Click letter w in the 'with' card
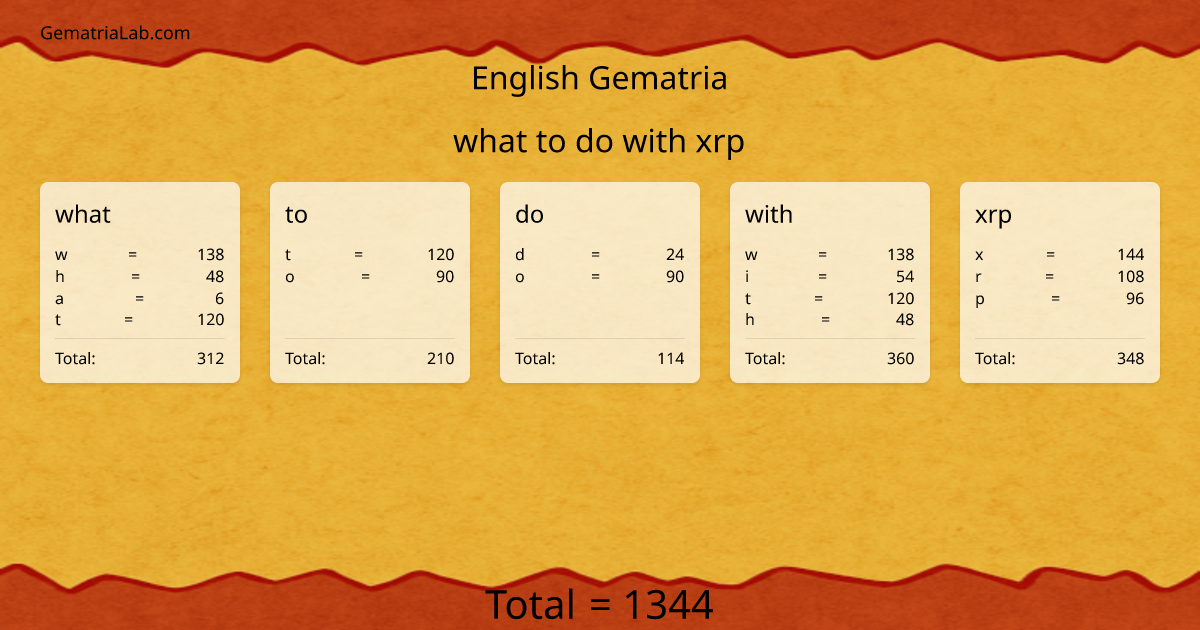This screenshot has width=1200, height=630. point(751,255)
